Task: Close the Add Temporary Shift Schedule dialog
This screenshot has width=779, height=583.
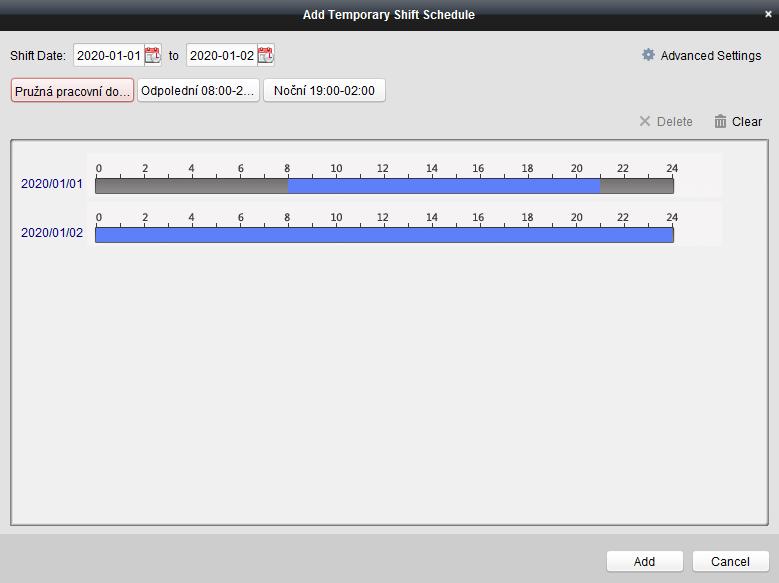Action: pyautogui.click(x=768, y=14)
